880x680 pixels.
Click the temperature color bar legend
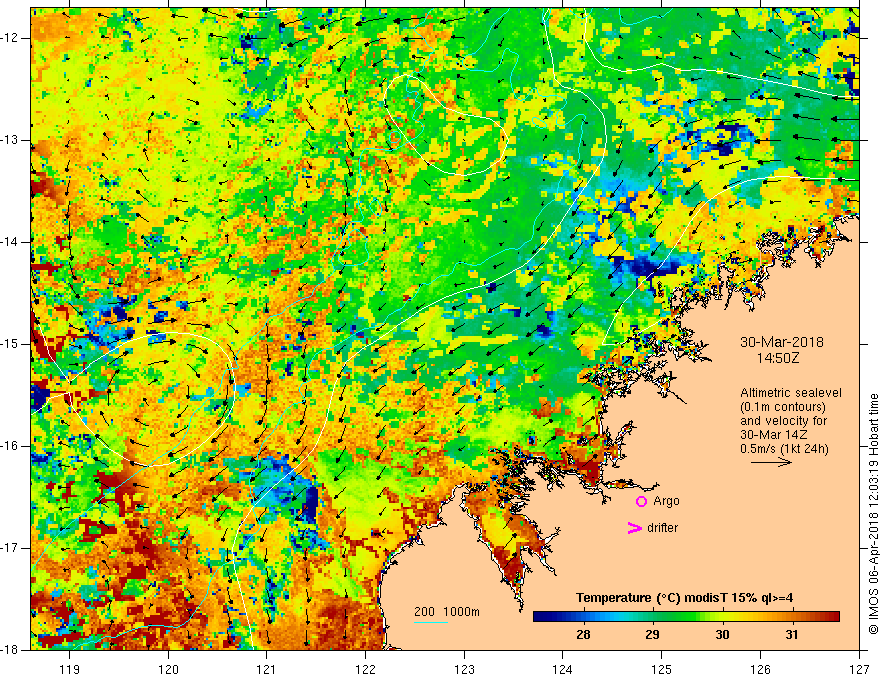point(686,617)
